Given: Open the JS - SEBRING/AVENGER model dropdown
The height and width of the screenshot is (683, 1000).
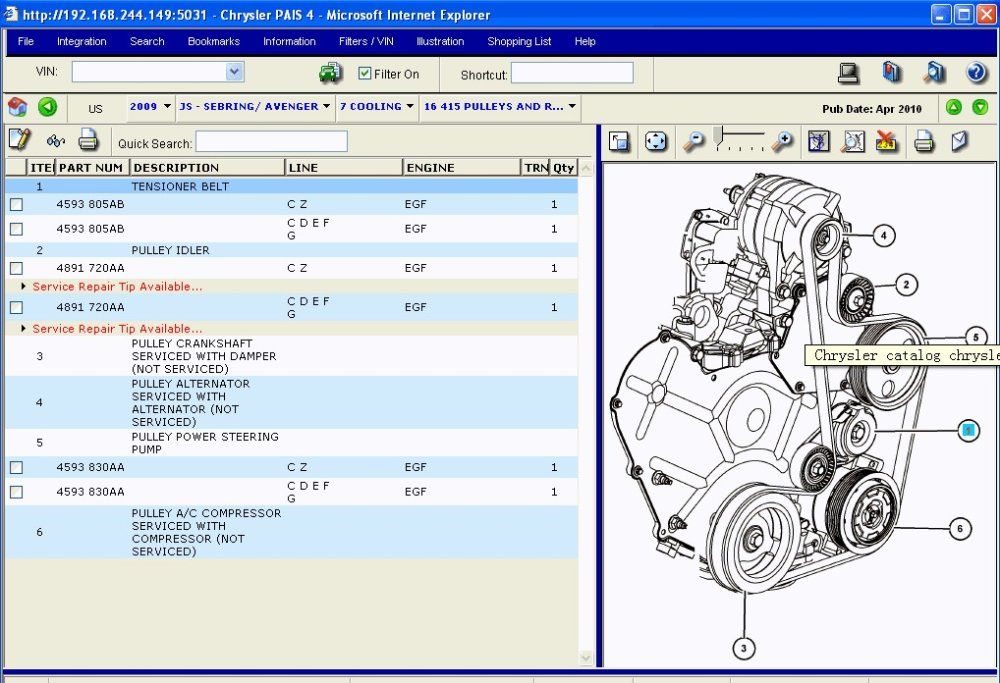Looking at the screenshot, I should pos(255,106).
